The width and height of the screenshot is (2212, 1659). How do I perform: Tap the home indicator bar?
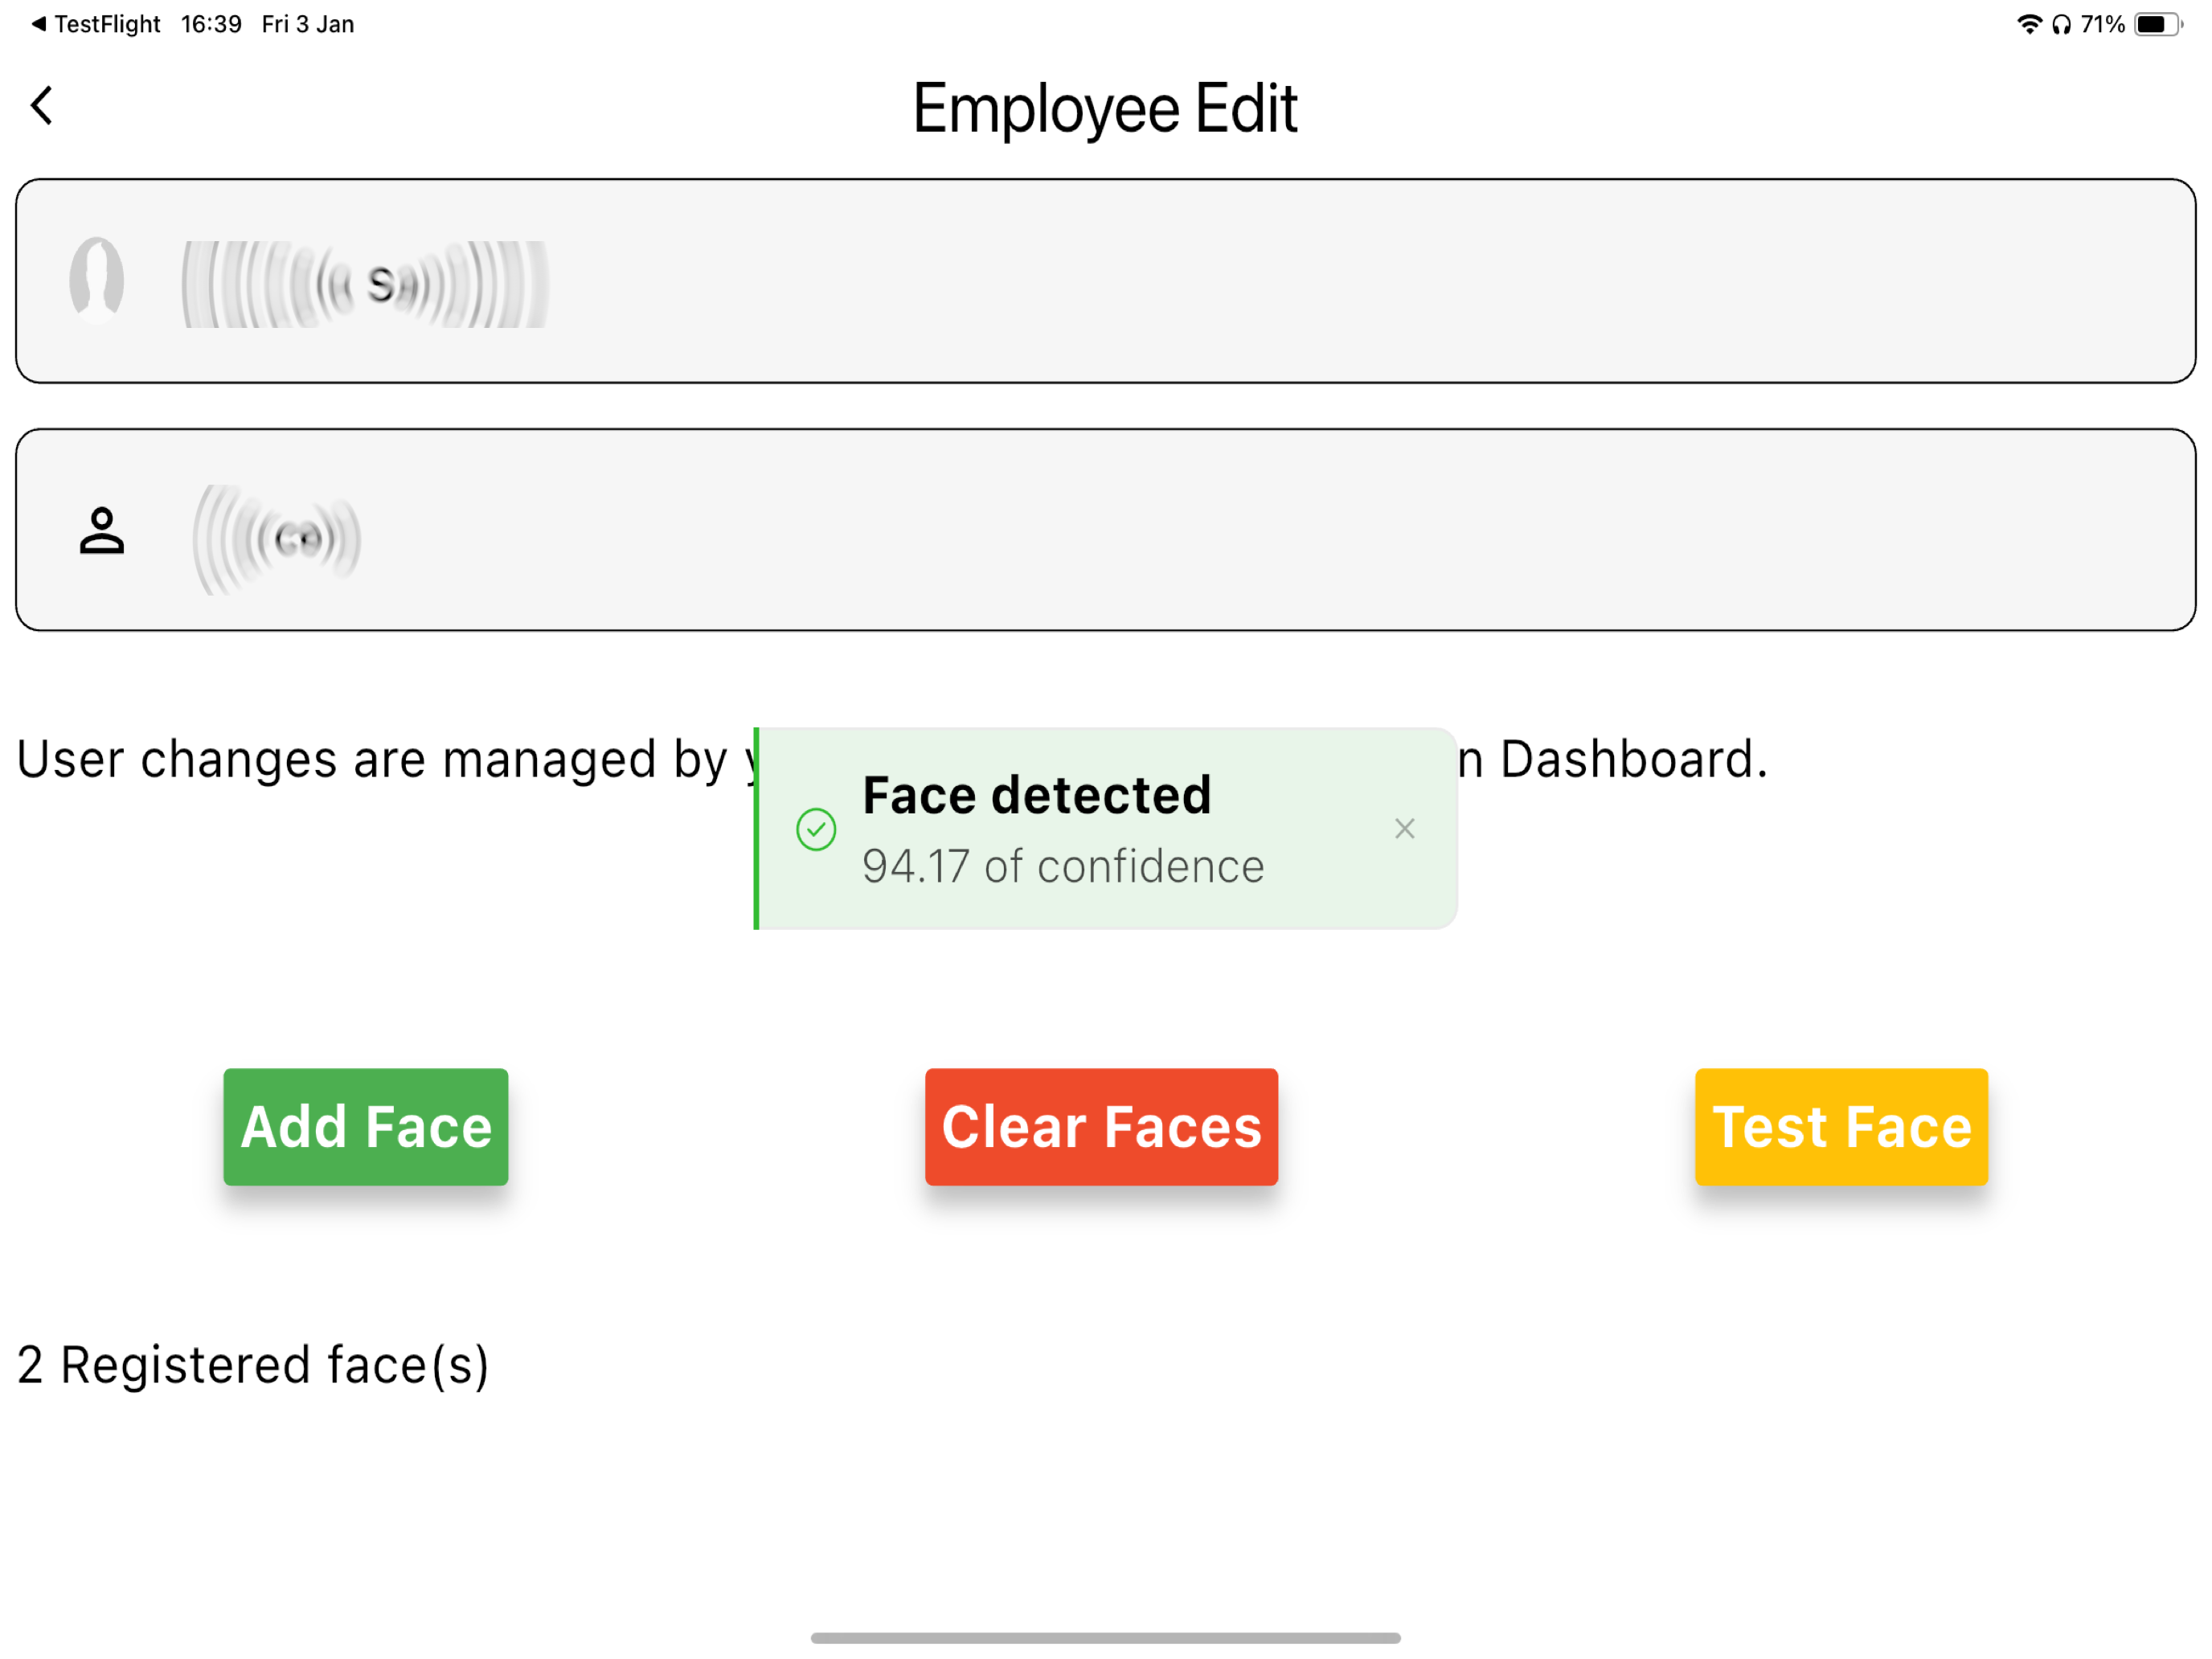click(1105, 1638)
